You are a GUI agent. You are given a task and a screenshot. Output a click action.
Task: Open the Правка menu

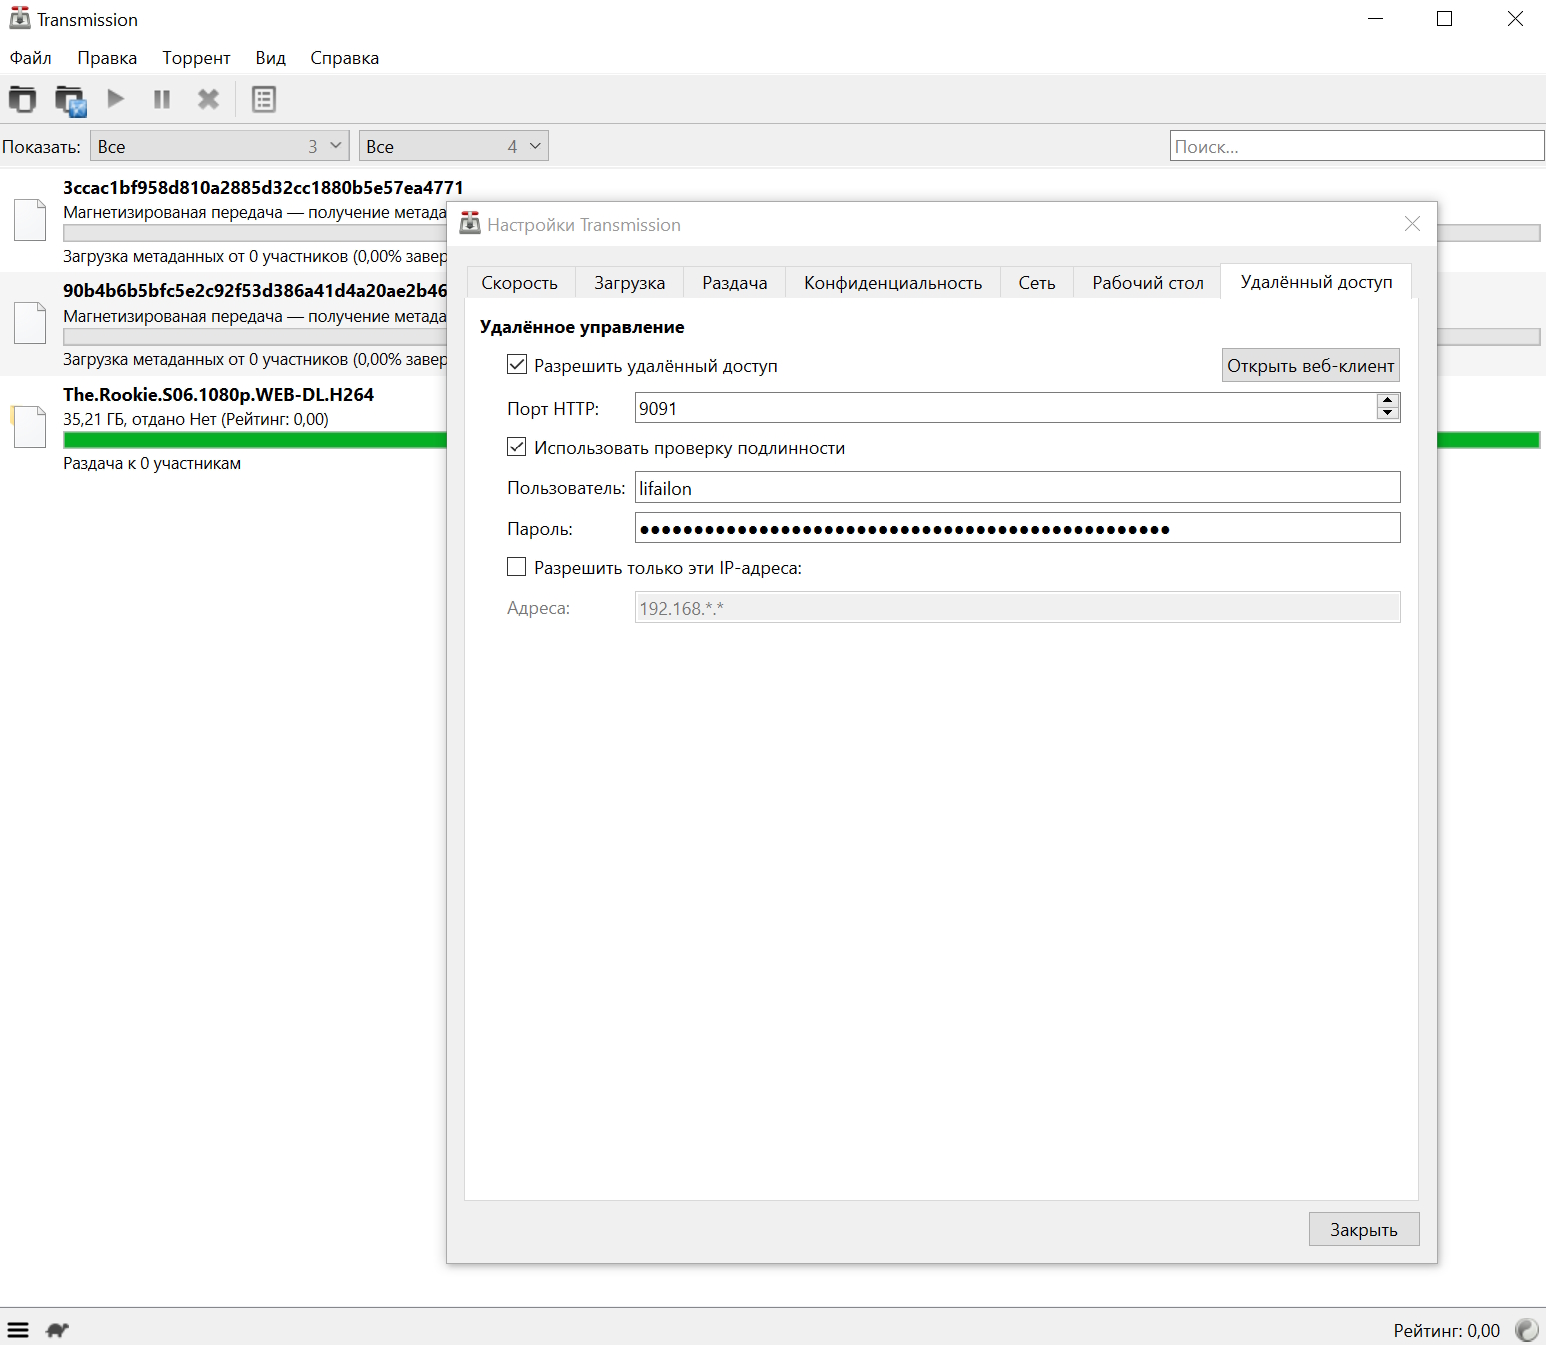pyautogui.click(x=107, y=58)
